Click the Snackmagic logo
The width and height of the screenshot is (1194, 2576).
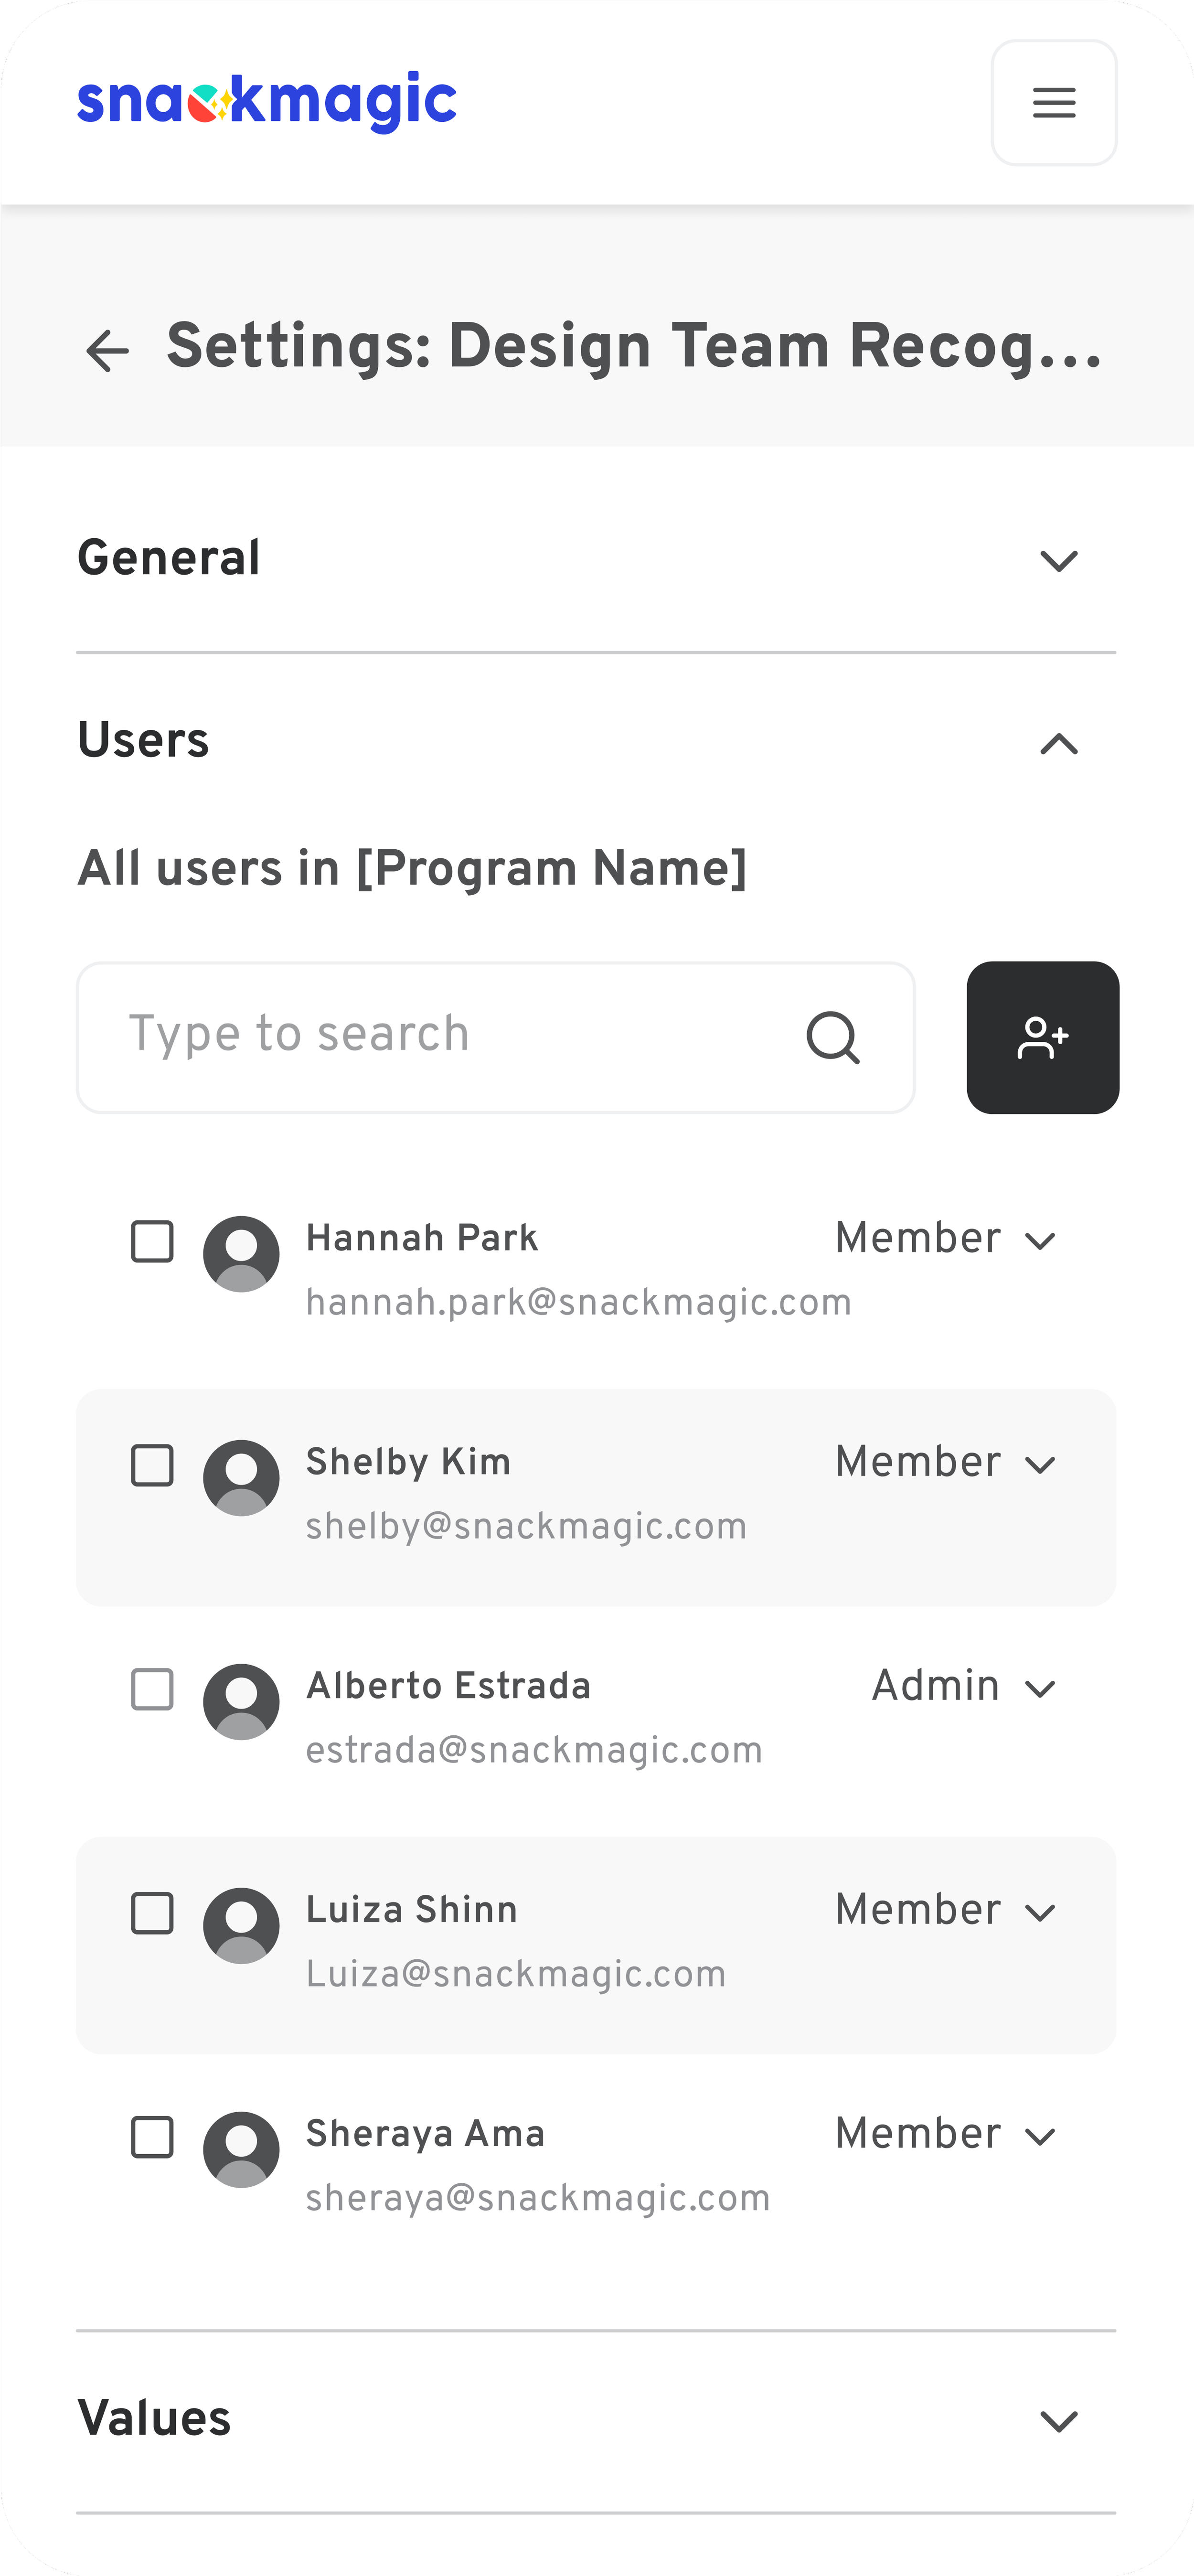tap(267, 102)
